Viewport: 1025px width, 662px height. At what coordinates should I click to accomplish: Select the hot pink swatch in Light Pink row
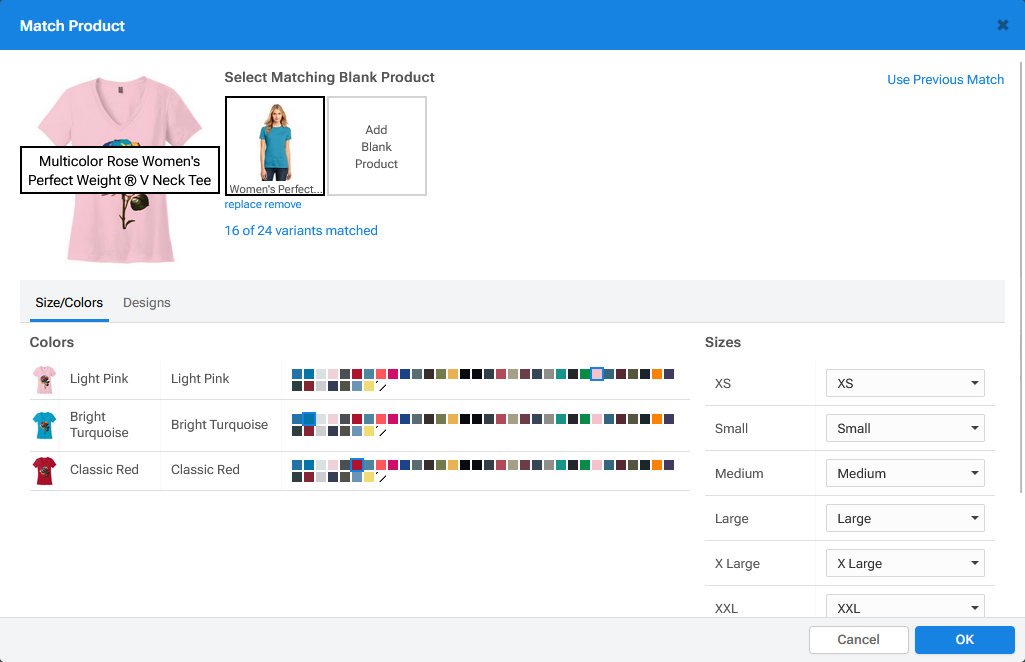point(393,374)
